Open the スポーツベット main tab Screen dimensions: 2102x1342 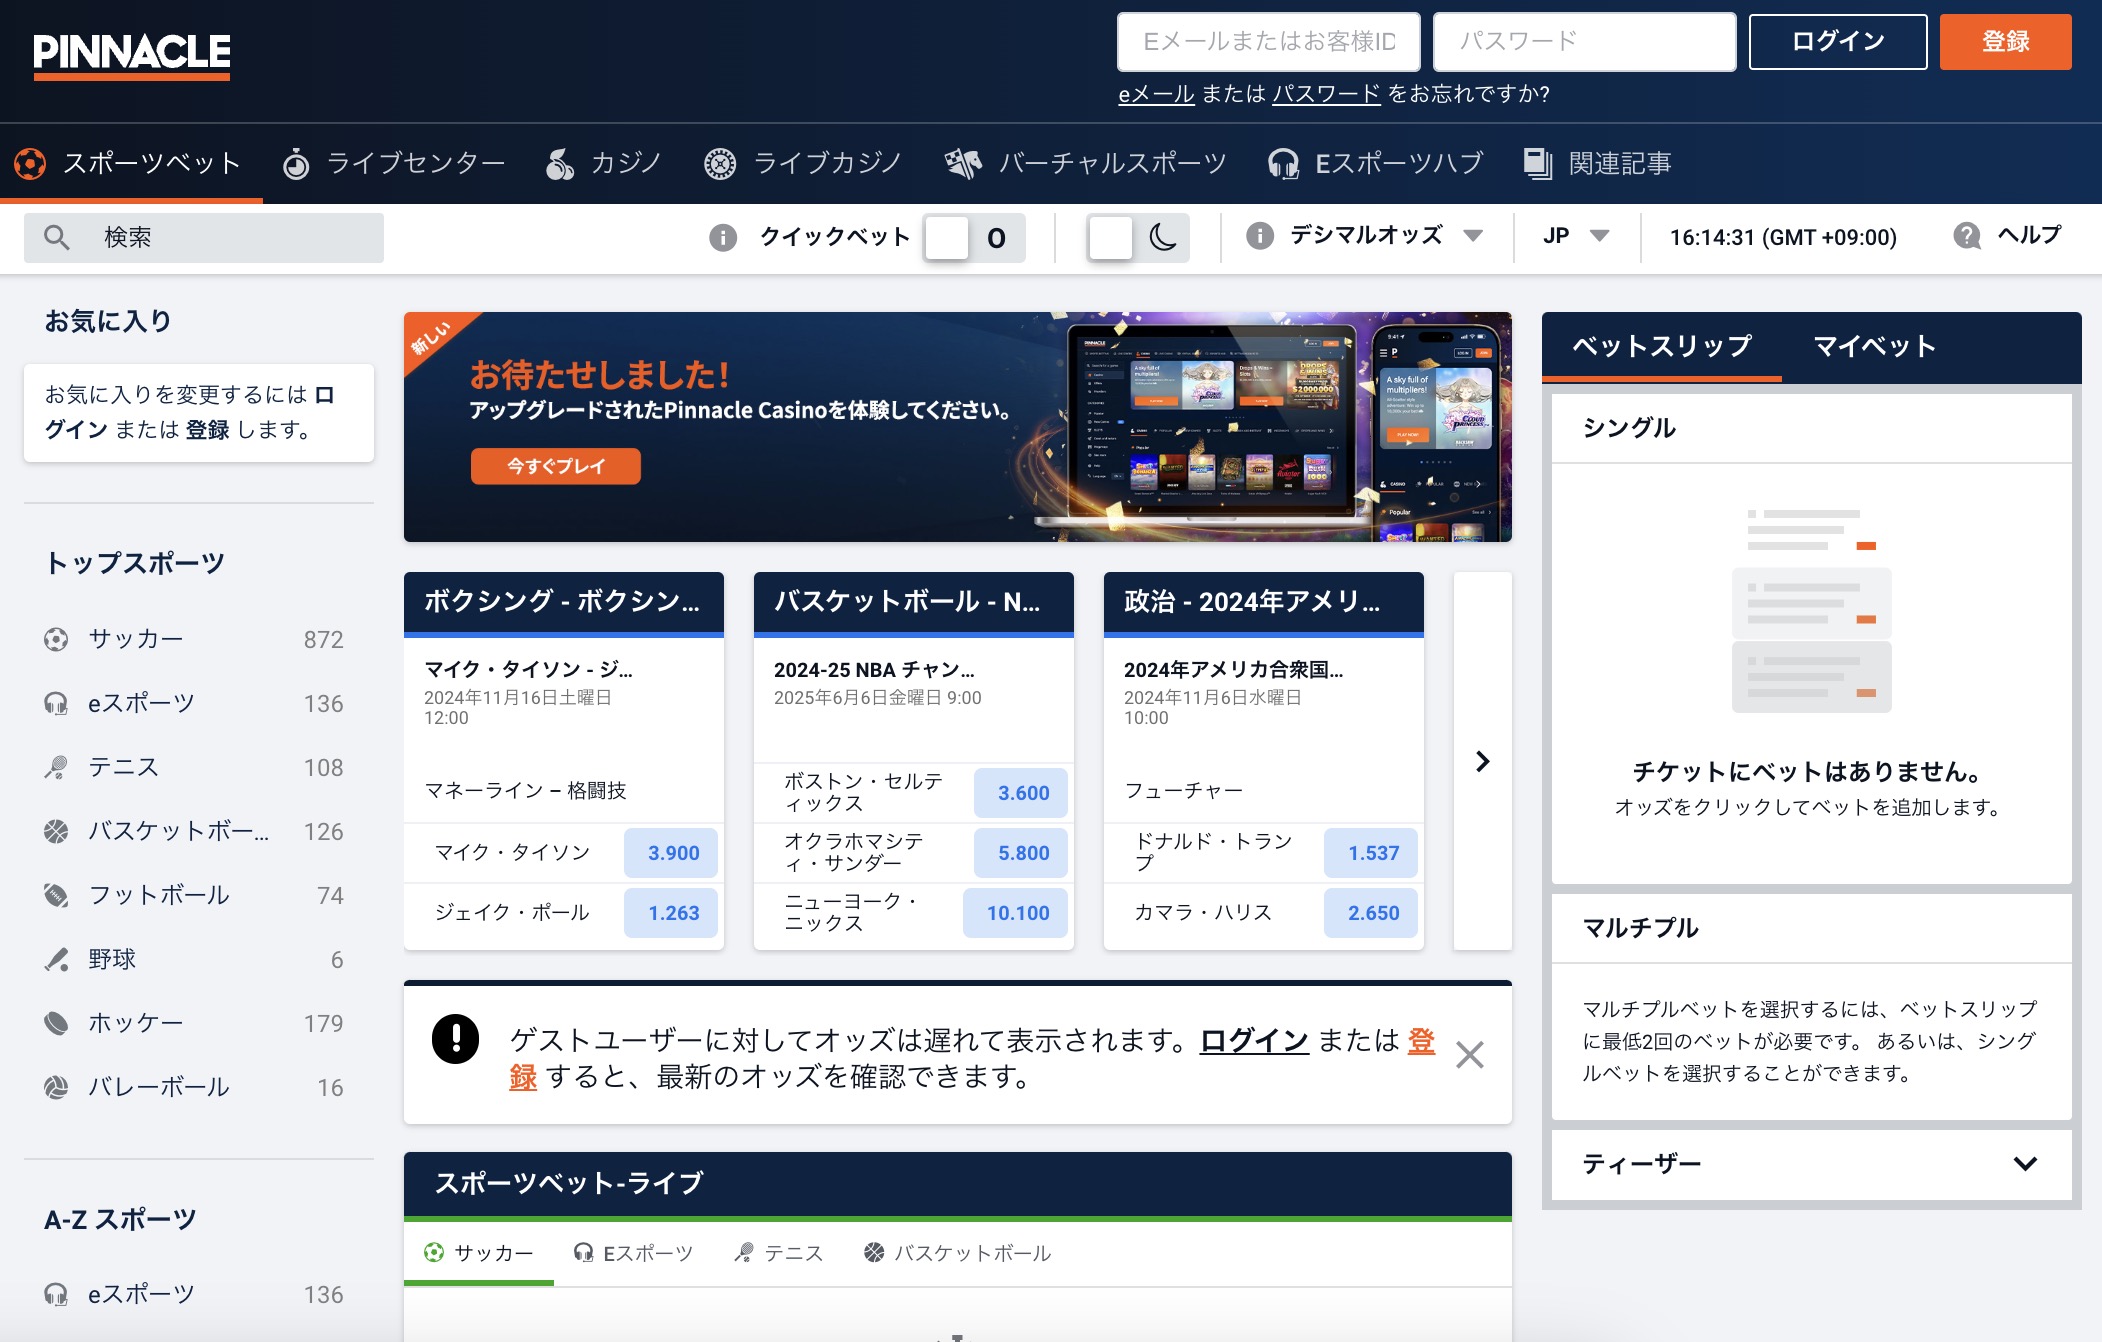[131, 163]
